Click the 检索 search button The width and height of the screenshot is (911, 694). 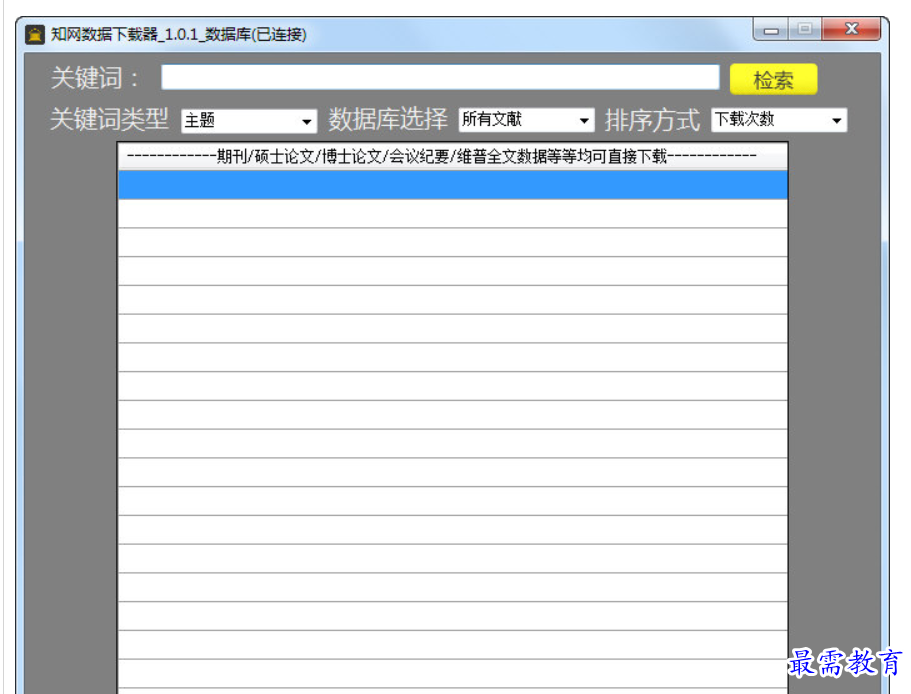(x=773, y=80)
